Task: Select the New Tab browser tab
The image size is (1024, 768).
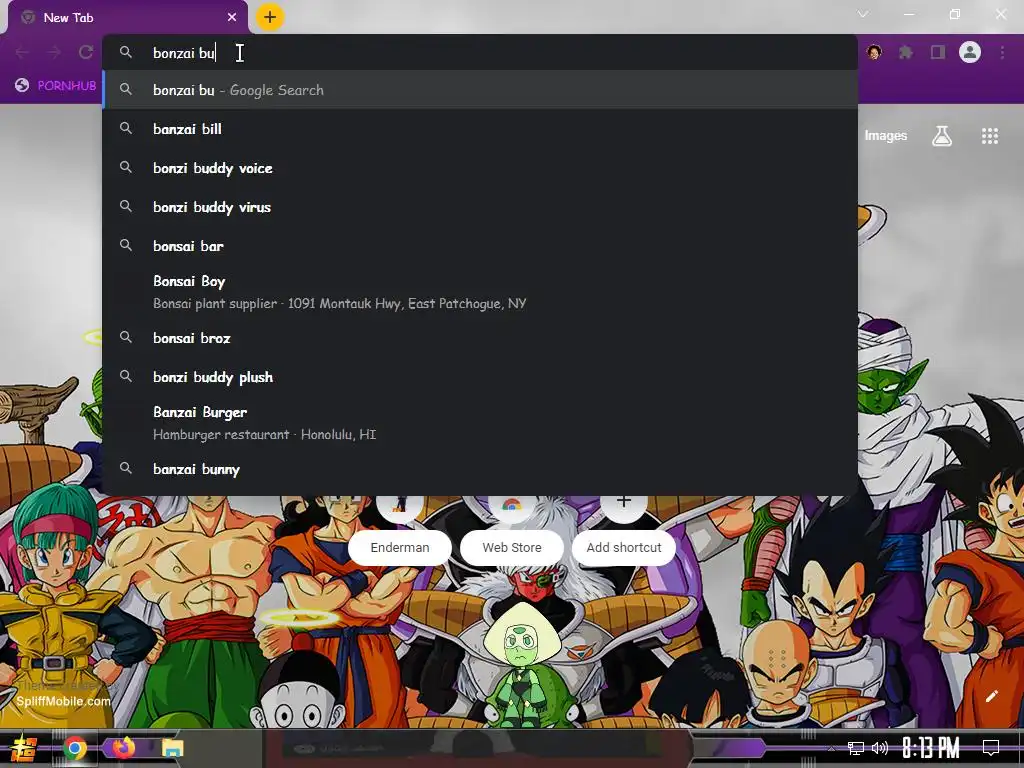Action: tap(128, 18)
